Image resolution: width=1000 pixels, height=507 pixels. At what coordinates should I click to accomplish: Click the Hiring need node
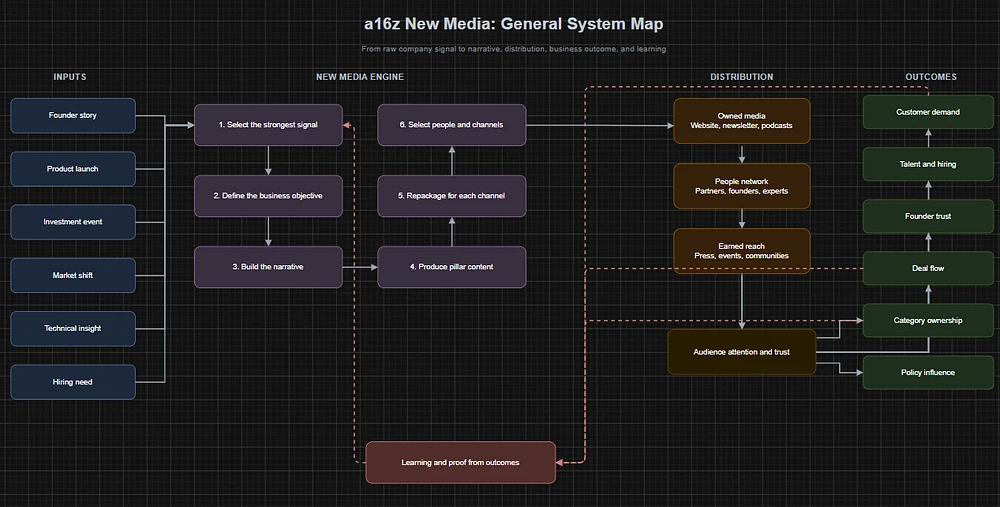click(73, 382)
